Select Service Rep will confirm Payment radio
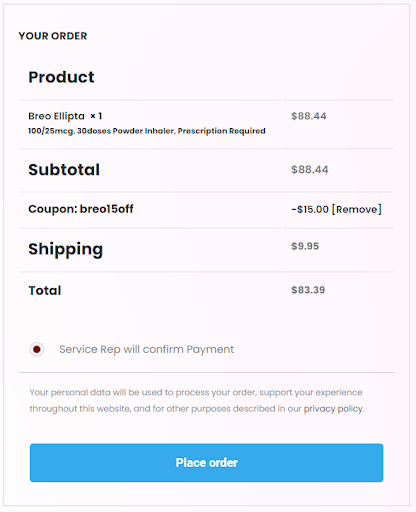 click(x=37, y=349)
